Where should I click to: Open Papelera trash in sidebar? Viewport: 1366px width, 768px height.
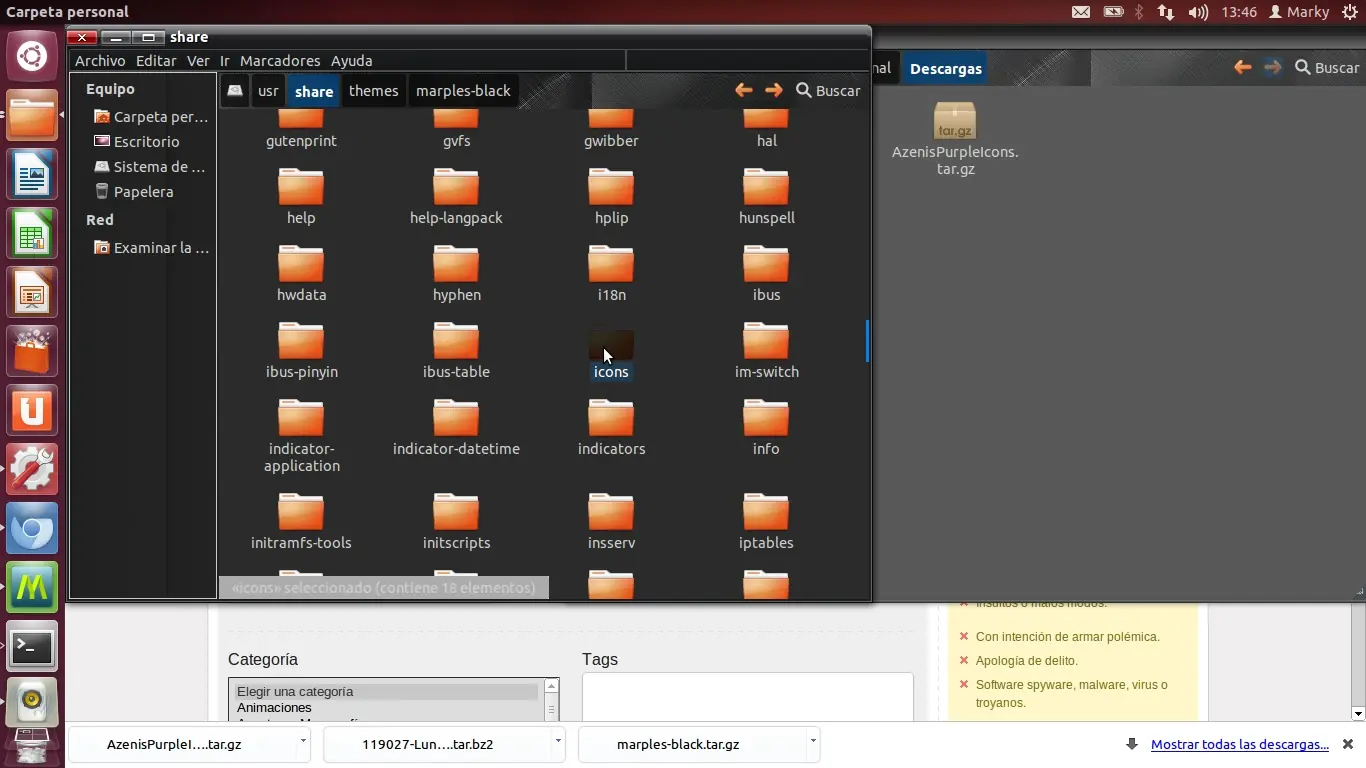pyautogui.click(x=143, y=192)
